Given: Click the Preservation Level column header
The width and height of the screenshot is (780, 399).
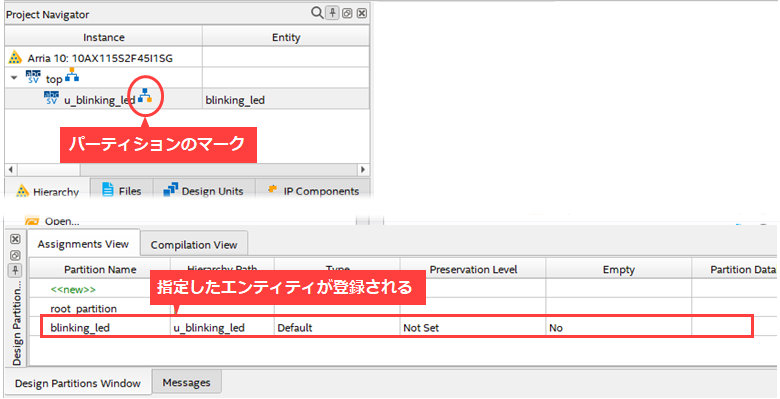Looking at the screenshot, I should tap(473, 269).
